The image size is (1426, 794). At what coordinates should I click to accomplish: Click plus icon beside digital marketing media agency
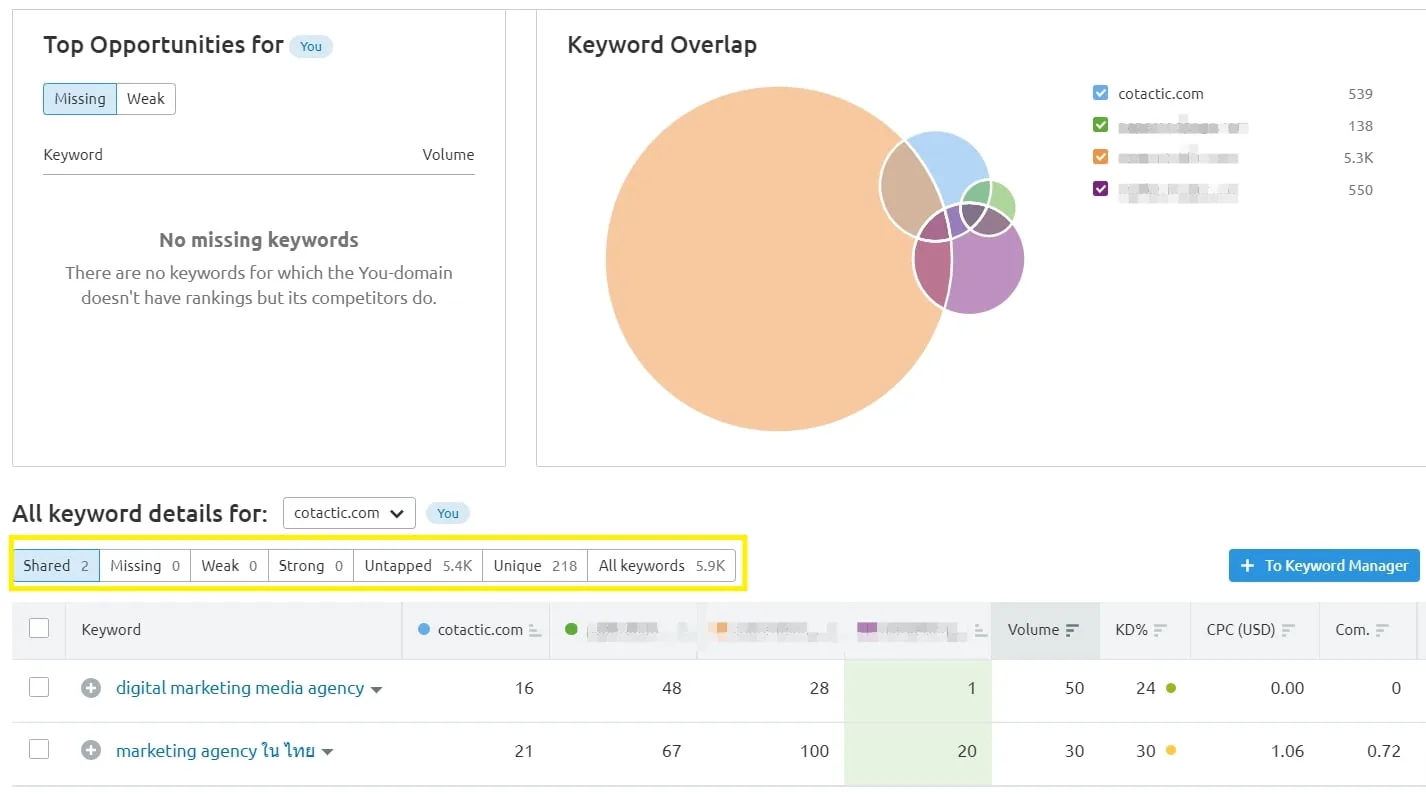coord(91,688)
